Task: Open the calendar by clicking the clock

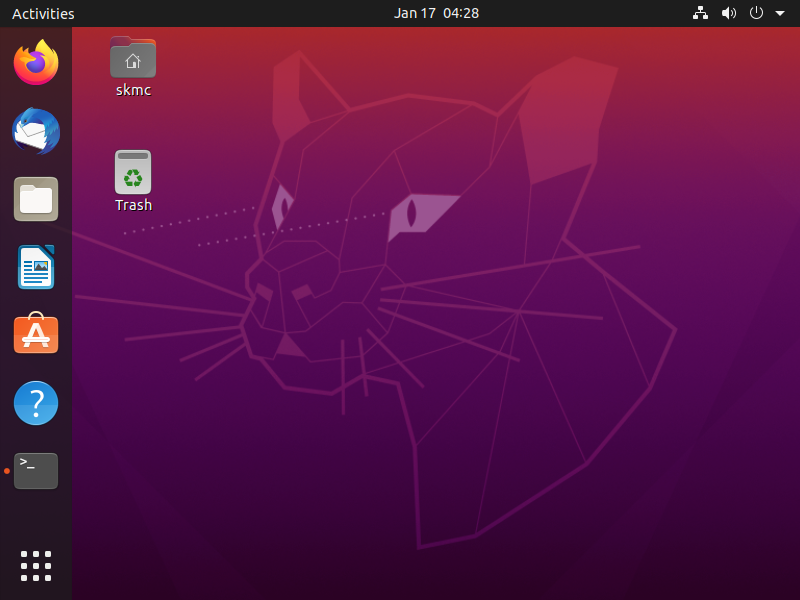Action: pyautogui.click(x=437, y=13)
